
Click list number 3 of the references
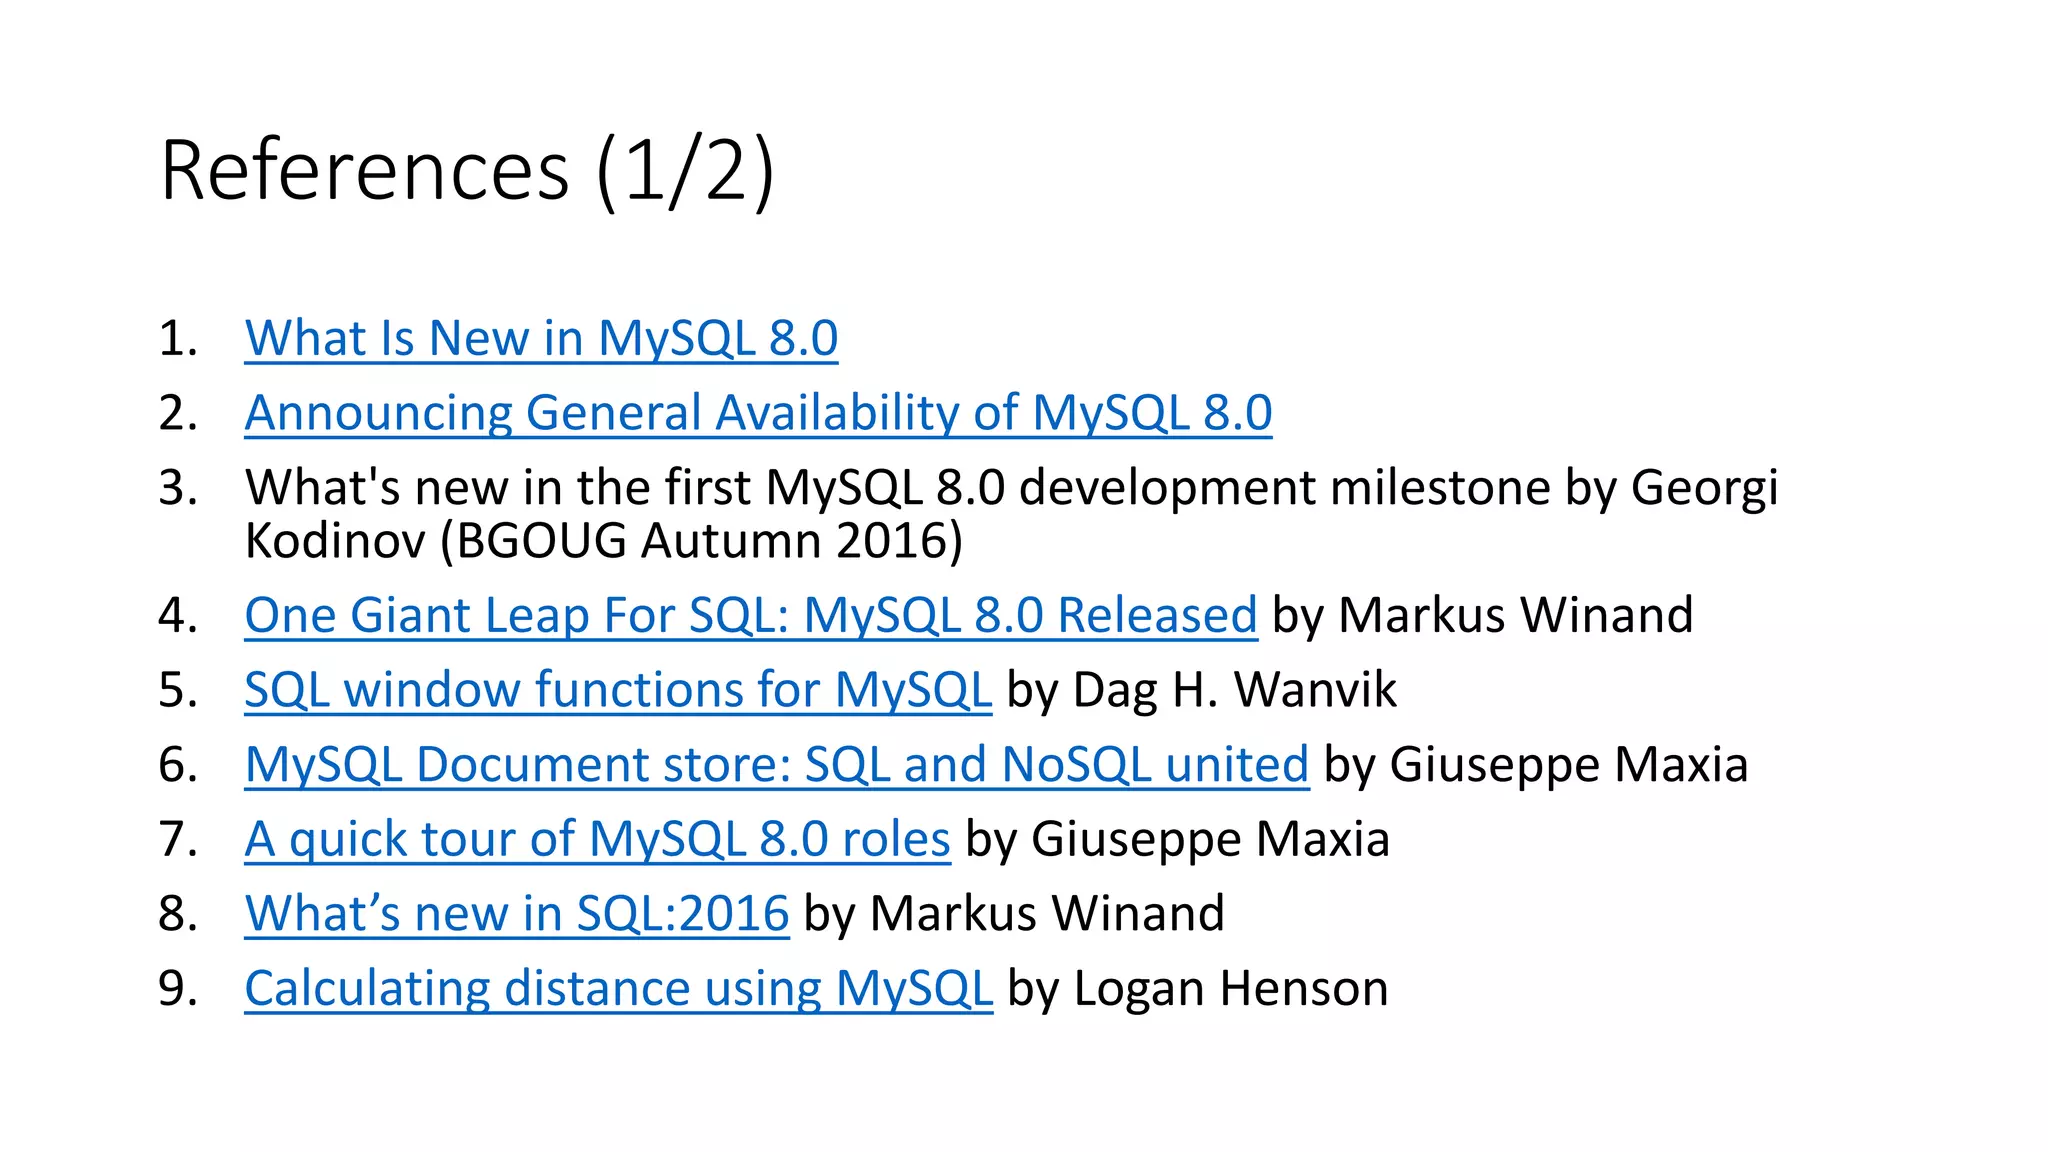point(178,488)
